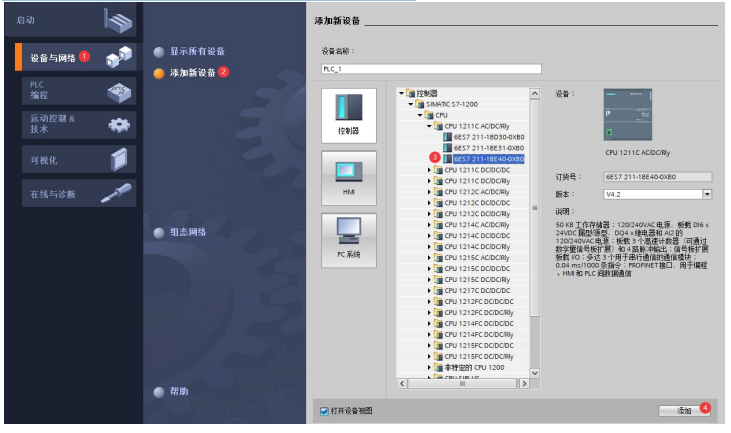Open the 设备与网络 portal section

(x=76, y=57)
